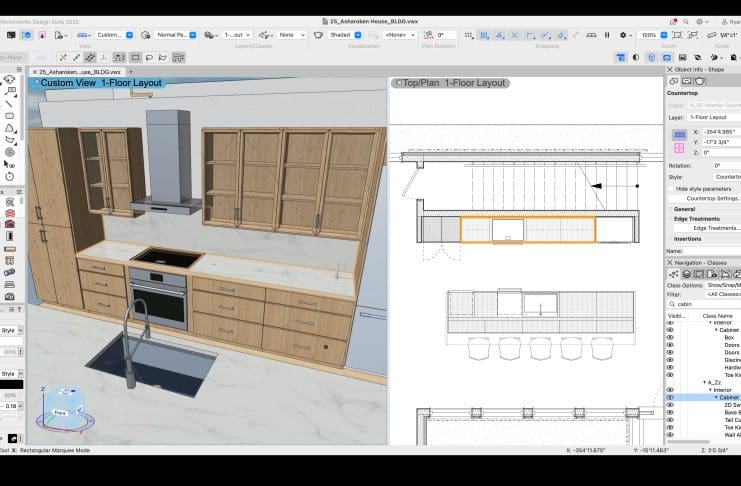Click the Countertop Settings button
The image size is (741, 486).
tap(712, 198)
